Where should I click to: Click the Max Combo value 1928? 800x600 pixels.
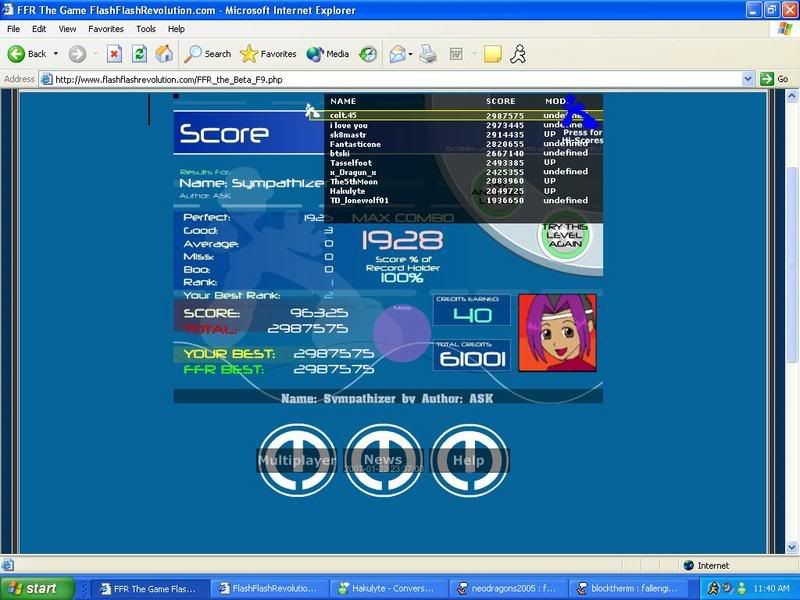pos(402,240)
